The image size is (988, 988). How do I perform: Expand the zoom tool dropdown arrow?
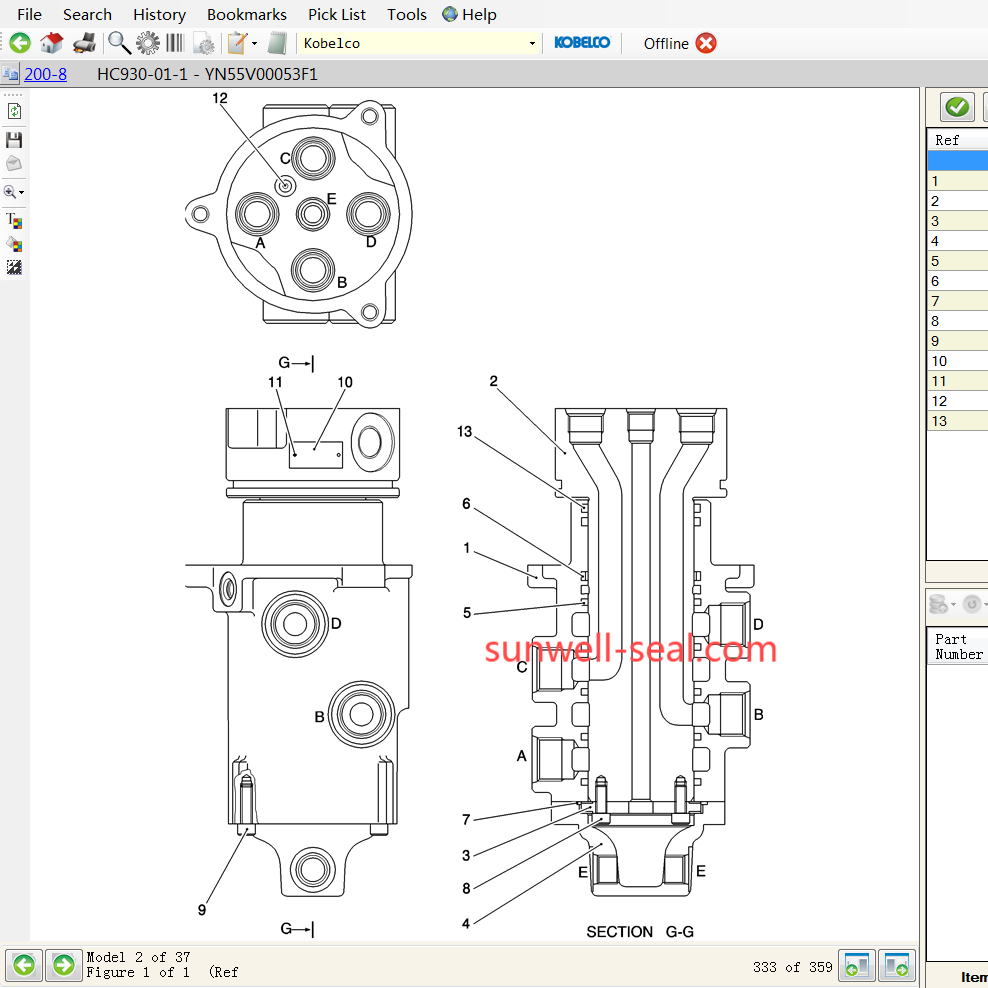pos(21,192)
